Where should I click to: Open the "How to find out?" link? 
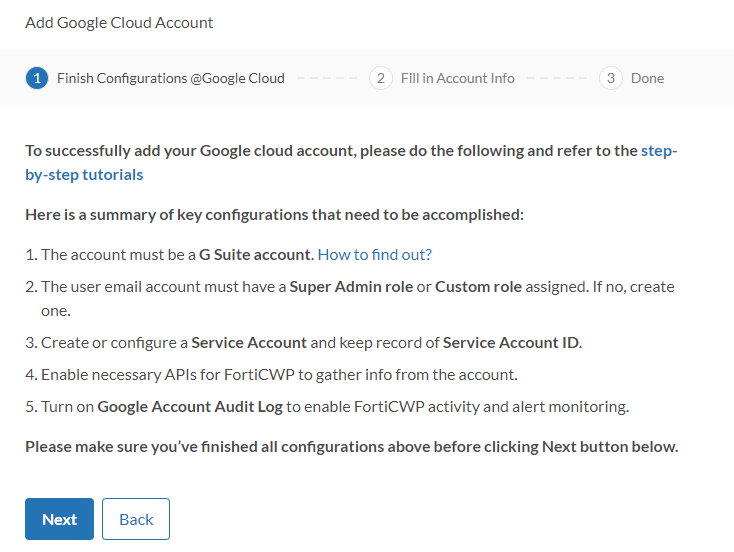374,255
